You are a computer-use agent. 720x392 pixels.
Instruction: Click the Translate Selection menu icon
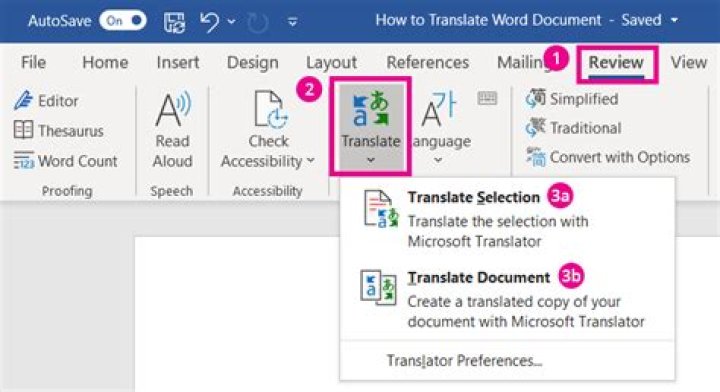[x=381, y=209]
